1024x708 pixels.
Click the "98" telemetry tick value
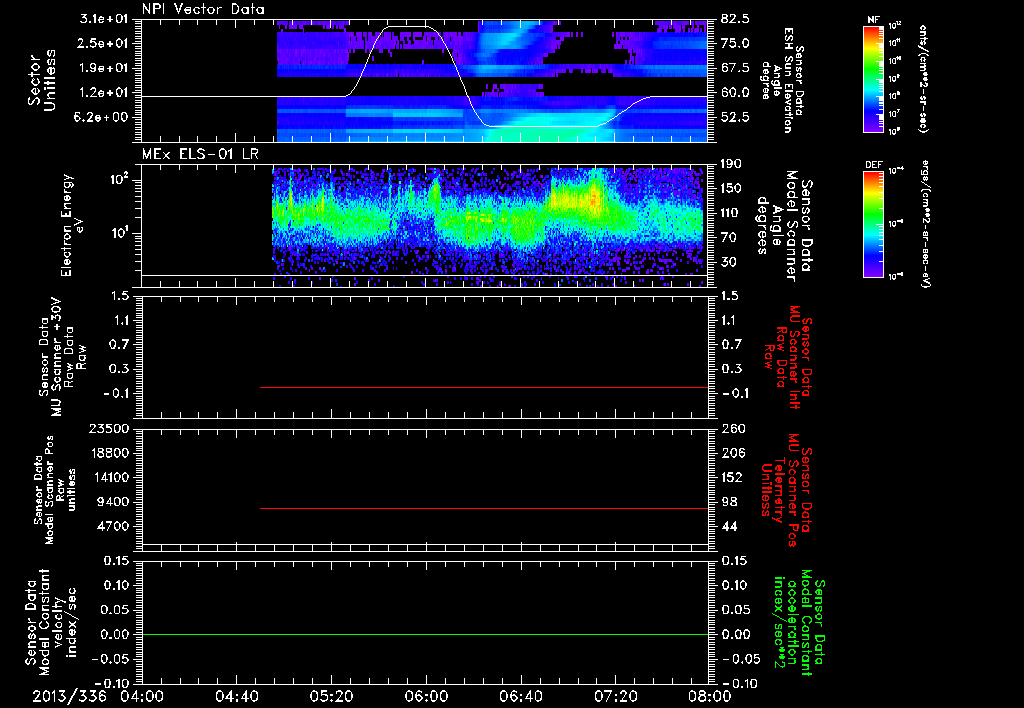[x=729, y=502]
